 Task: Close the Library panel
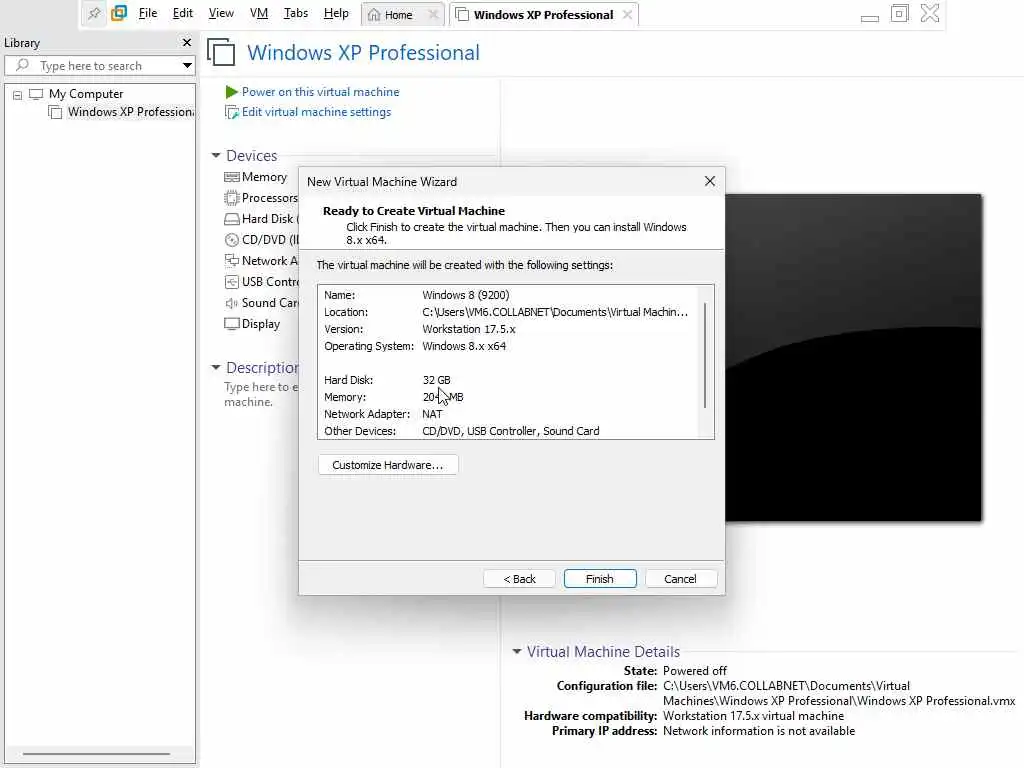187,42
